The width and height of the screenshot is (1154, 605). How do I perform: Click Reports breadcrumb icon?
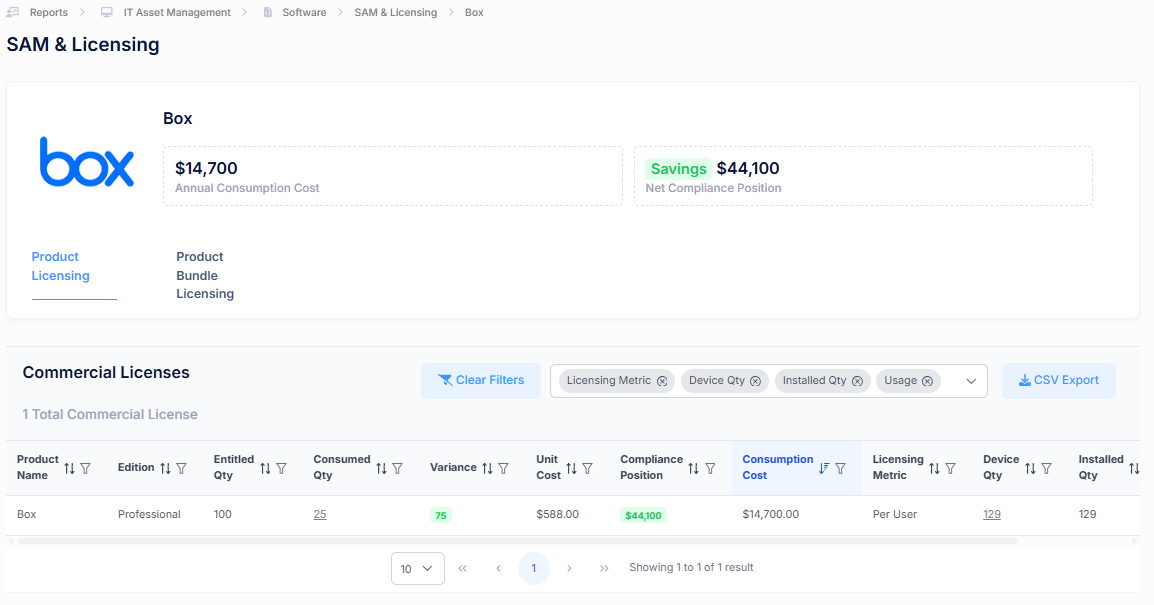point(13,13)
